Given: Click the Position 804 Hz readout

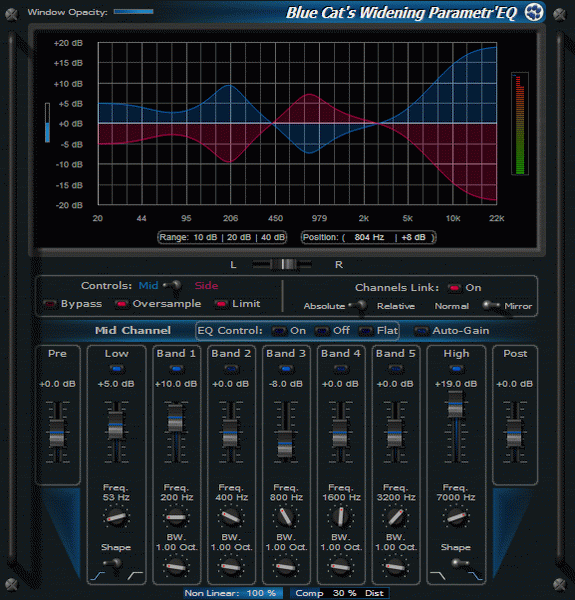Looking at the screenshot, I should [369, 237].
